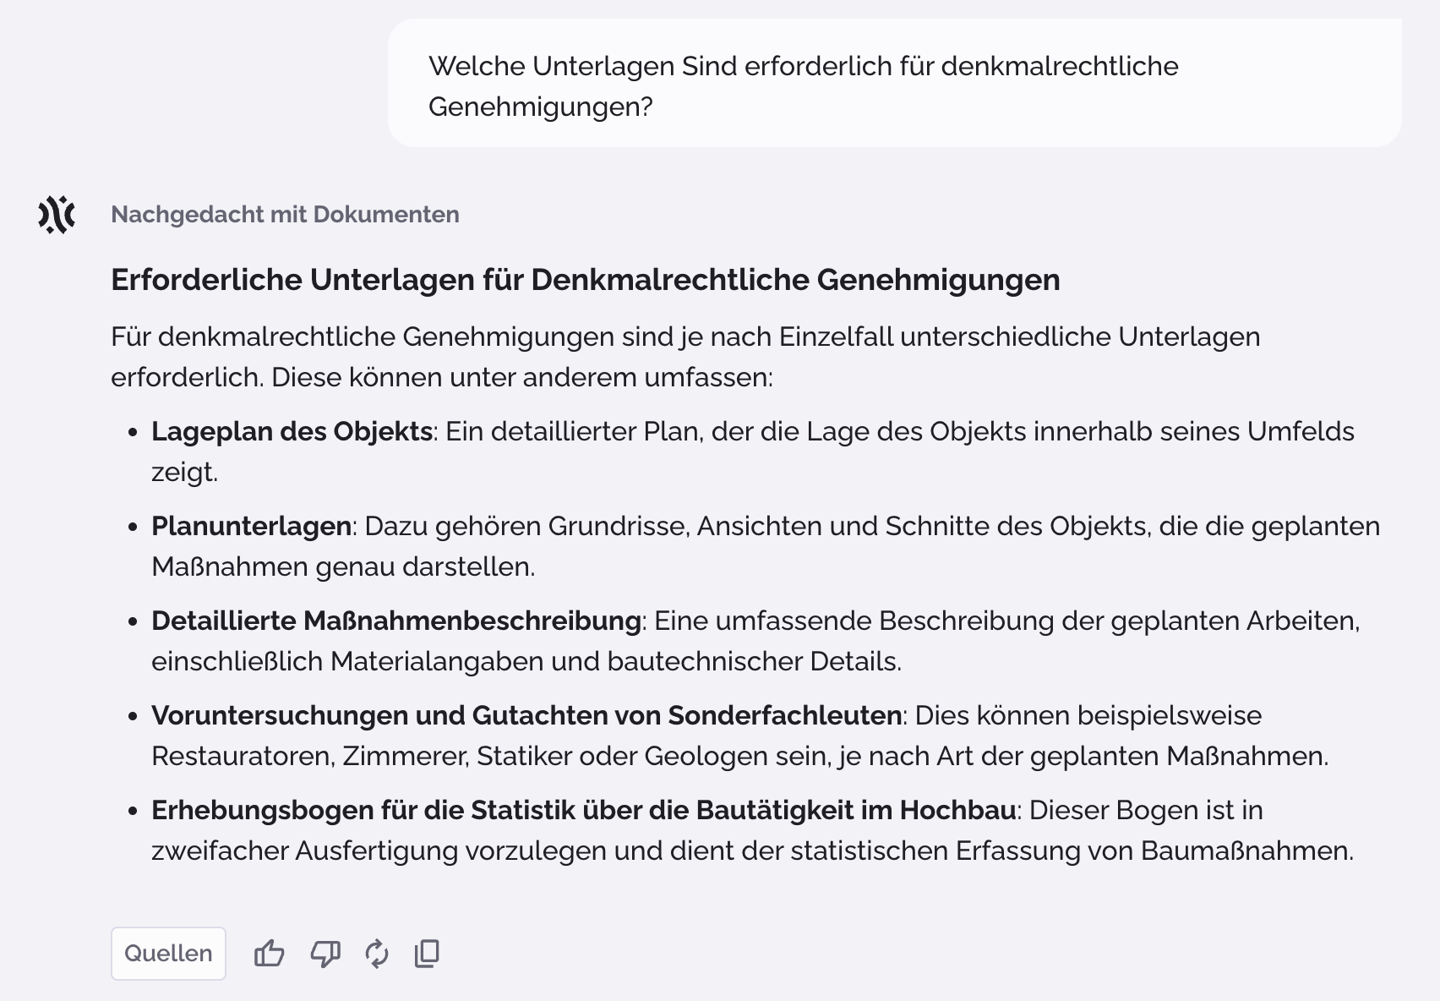Select the thumbs down to rate negatively

tap(324, 953)
